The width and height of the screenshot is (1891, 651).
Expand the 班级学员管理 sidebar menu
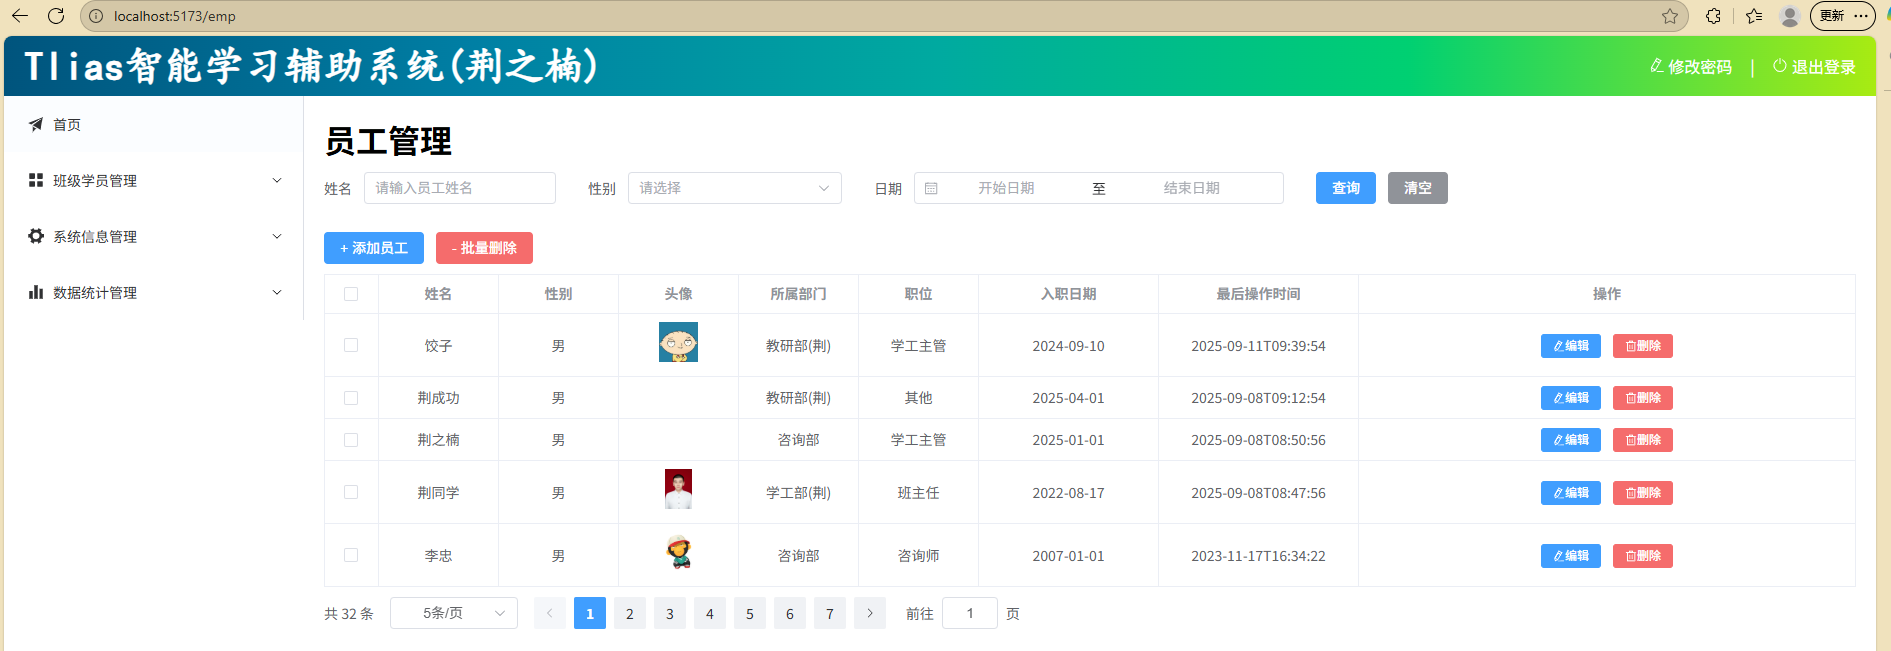pos(155,180)
